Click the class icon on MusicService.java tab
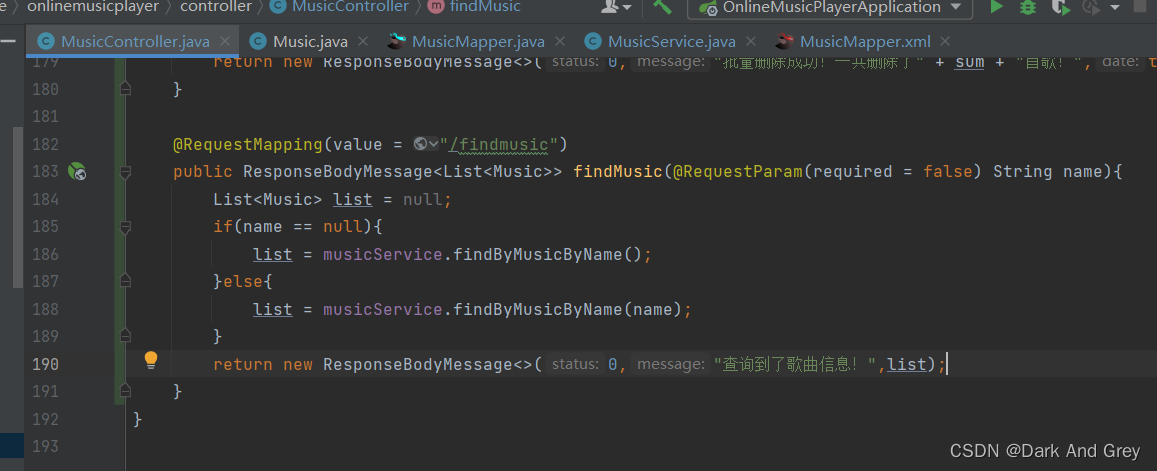The image size is (1157, 471). coord(593,41)
